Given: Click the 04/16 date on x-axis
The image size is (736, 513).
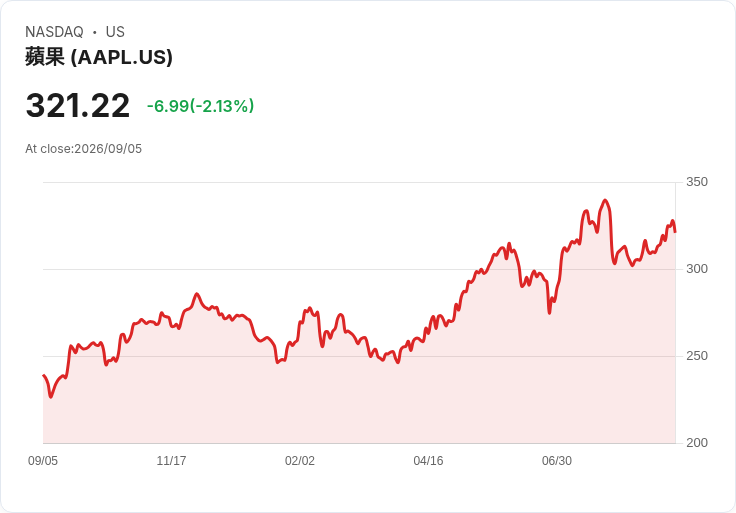Looking at the screenshot, I should 428,461.
